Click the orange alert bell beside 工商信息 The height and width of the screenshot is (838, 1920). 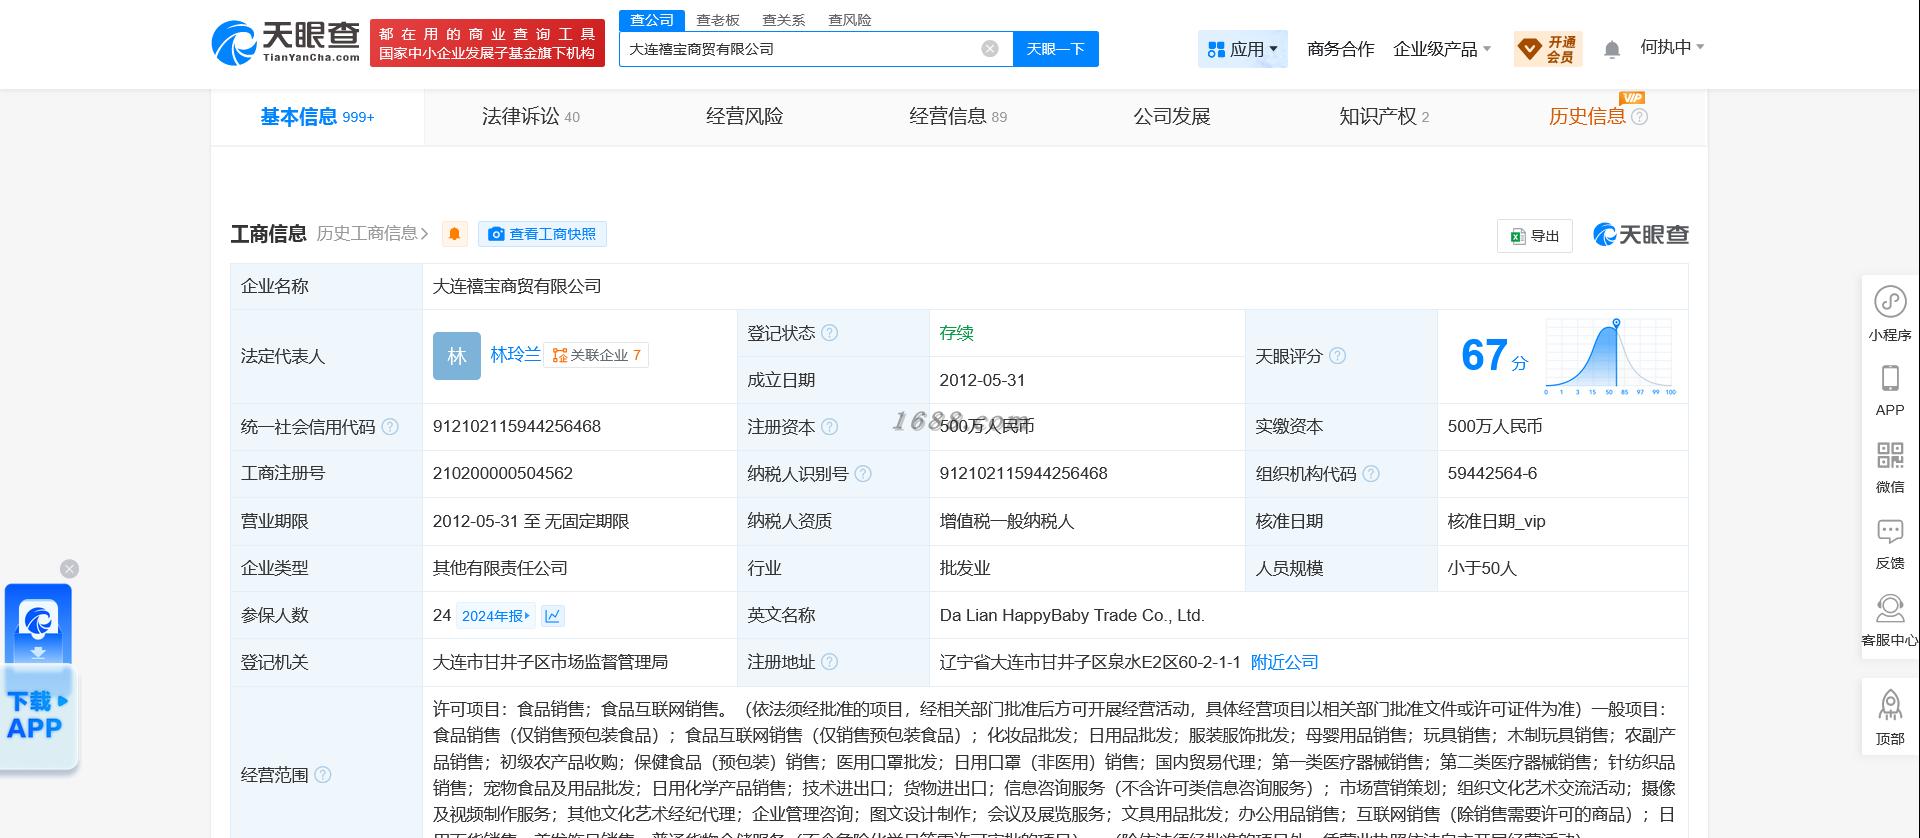[454, 234]
